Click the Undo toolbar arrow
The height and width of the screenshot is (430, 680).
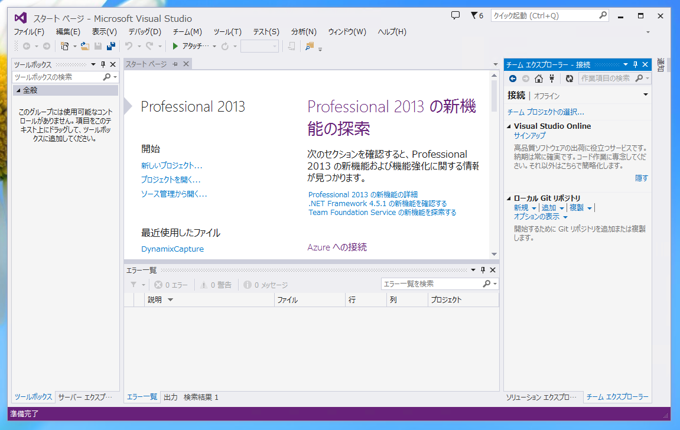[x=129, y=46]
